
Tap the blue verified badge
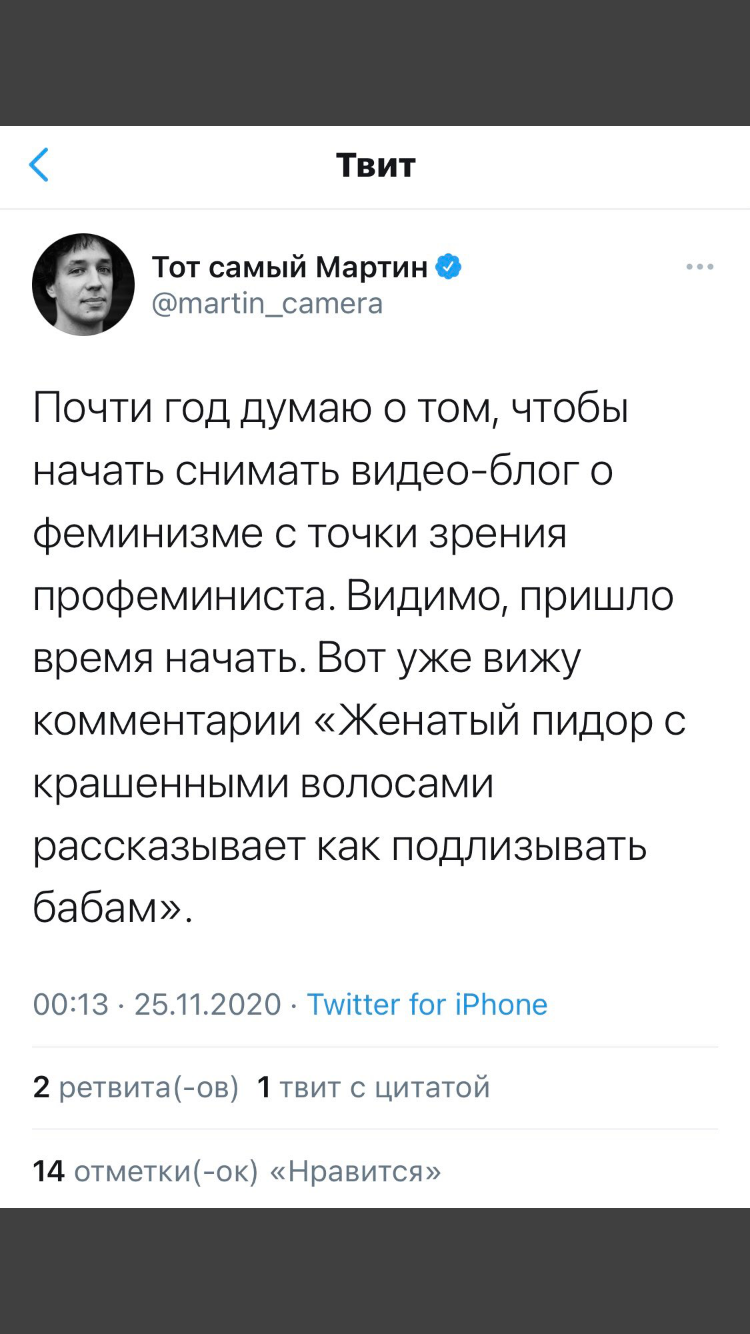(448, 267)
